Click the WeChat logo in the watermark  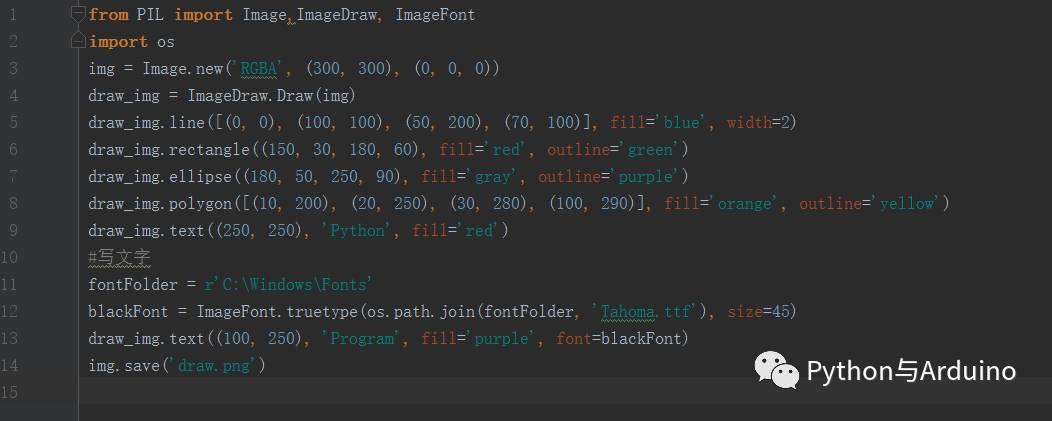[x=776, y=370]
